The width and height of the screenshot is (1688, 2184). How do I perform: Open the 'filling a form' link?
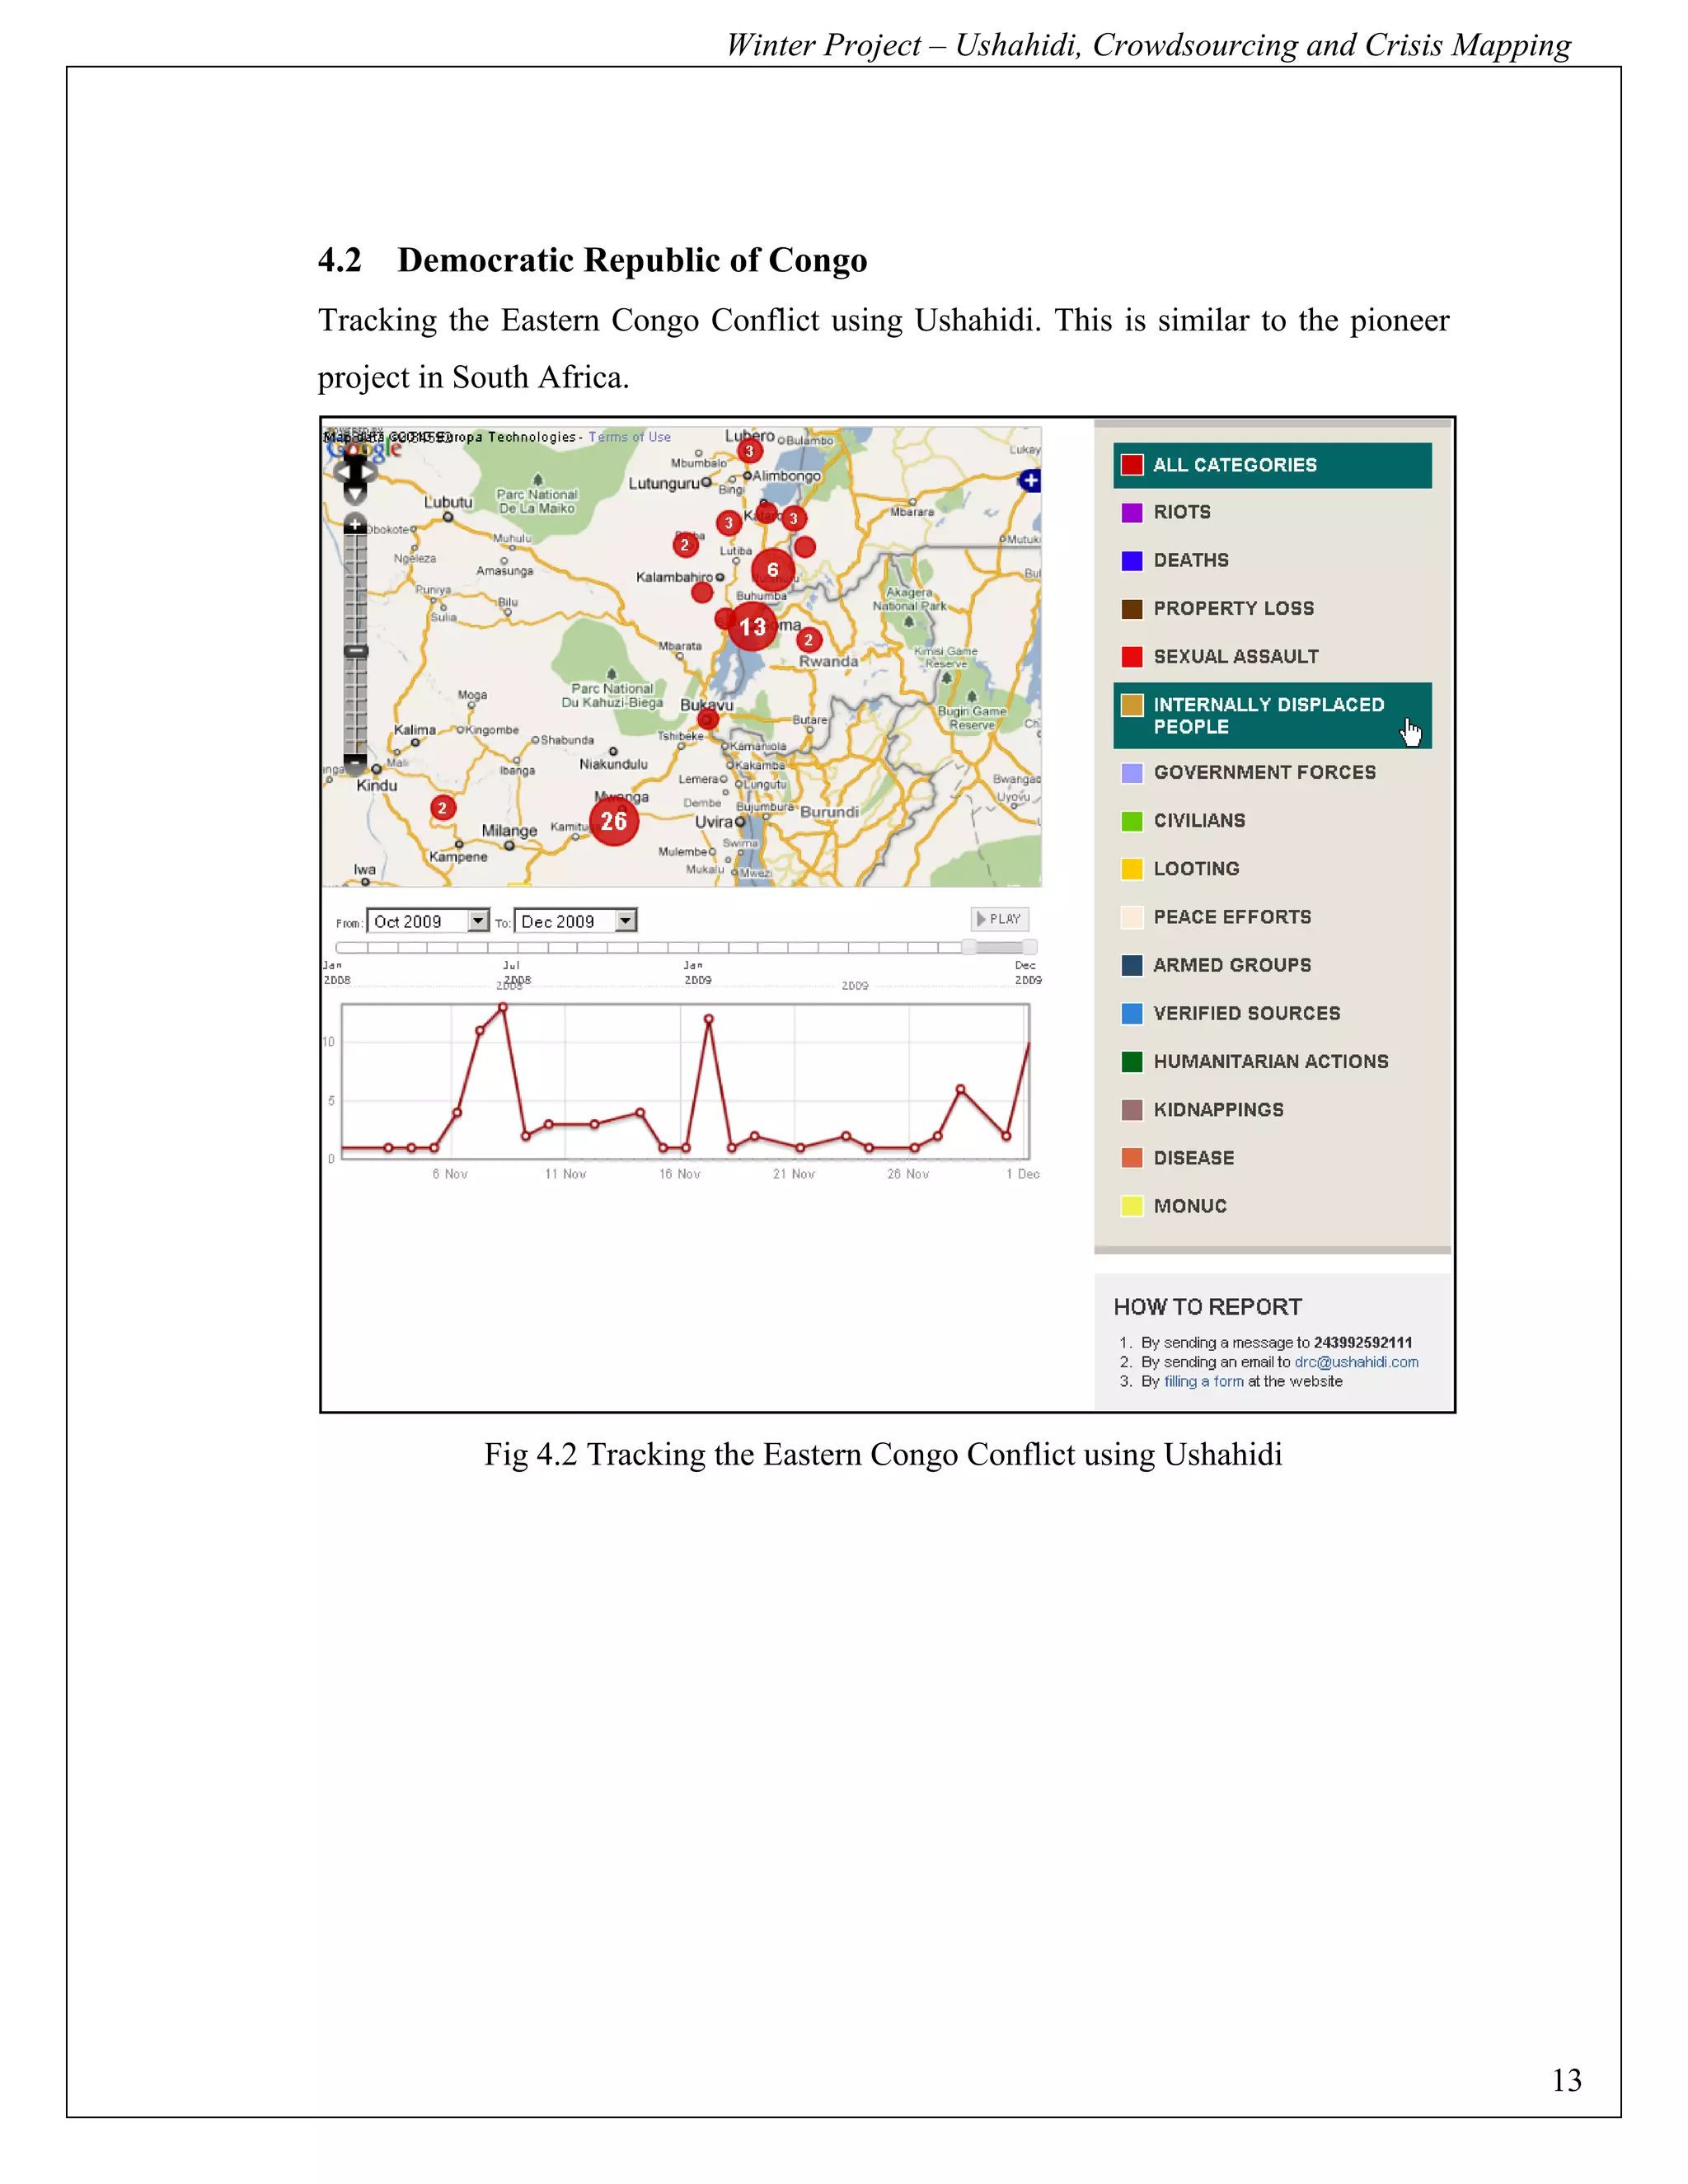point(1203,1381)
